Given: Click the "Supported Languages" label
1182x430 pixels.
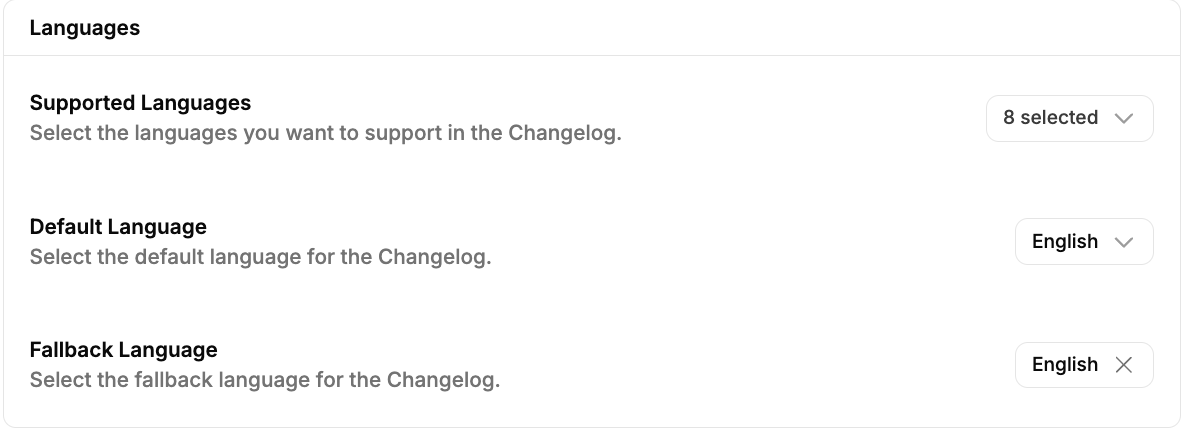Looking at the screenshot, I should (x=140, y=103).
